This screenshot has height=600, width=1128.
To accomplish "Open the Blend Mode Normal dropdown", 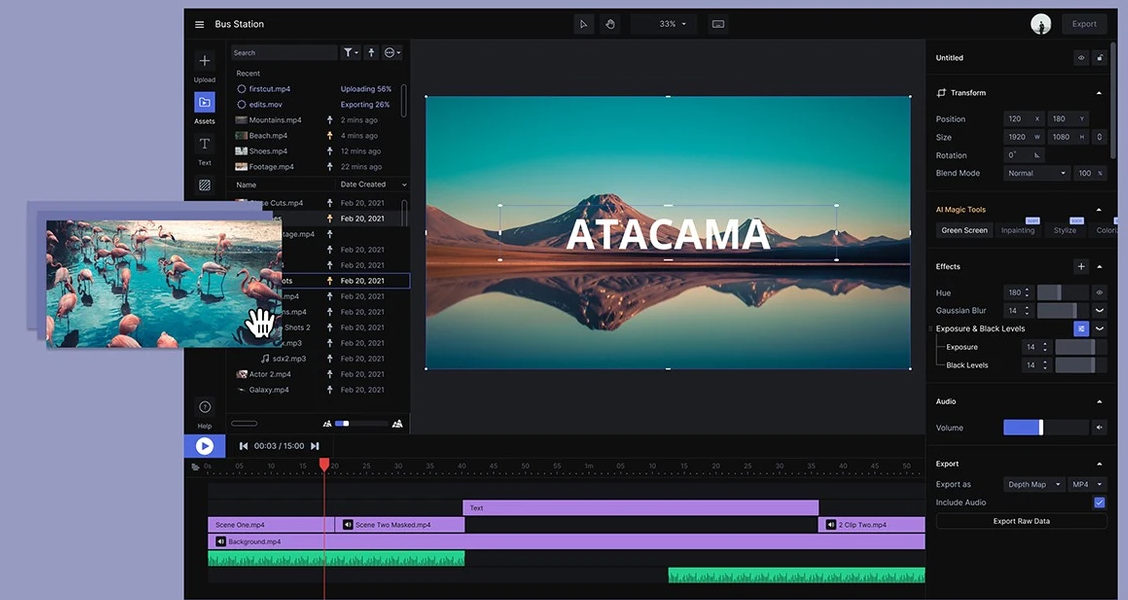I will pos(1037,173).
